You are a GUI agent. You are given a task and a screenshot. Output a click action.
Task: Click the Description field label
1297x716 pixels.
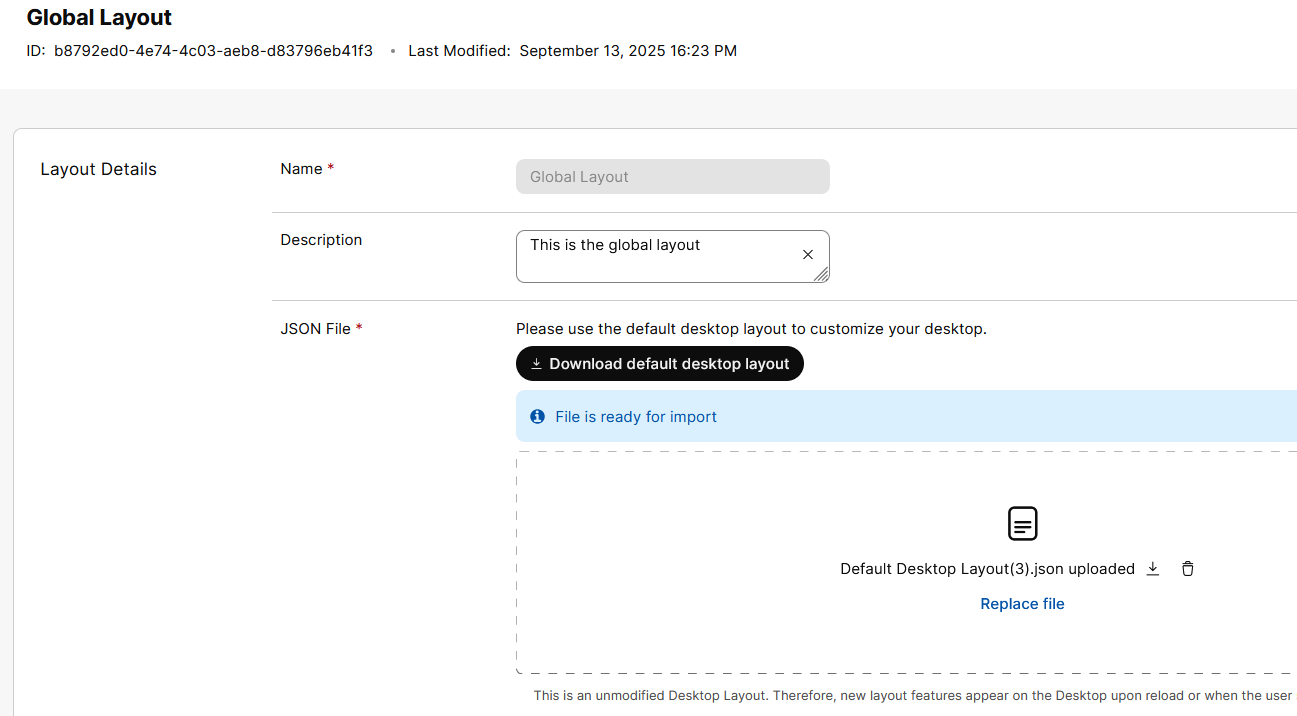pos(321,240)
